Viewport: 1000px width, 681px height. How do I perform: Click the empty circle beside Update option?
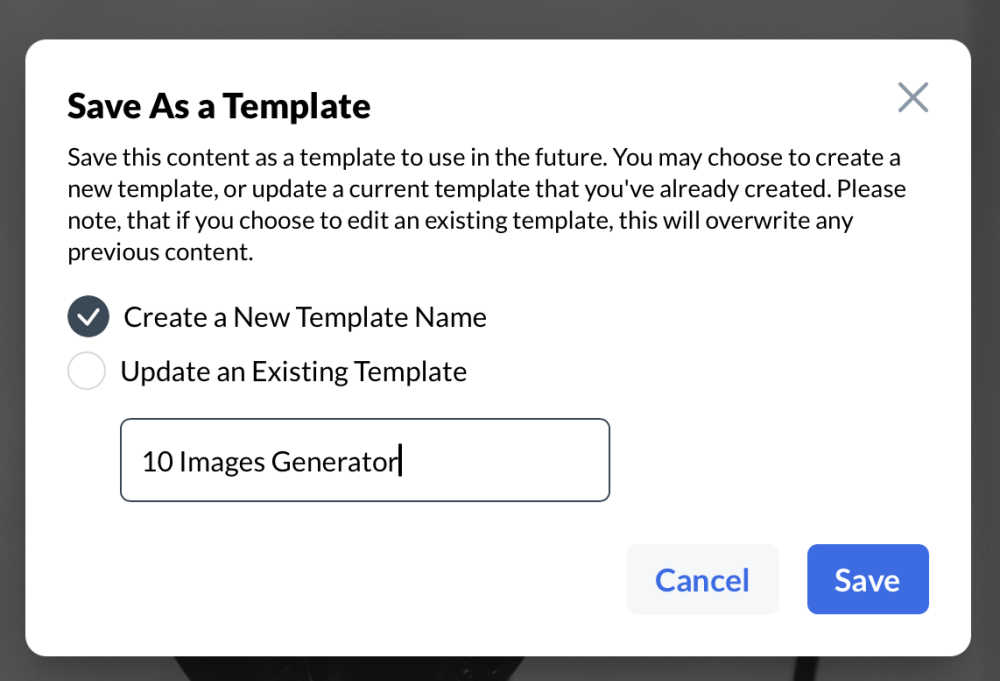[x=87, y=372]
